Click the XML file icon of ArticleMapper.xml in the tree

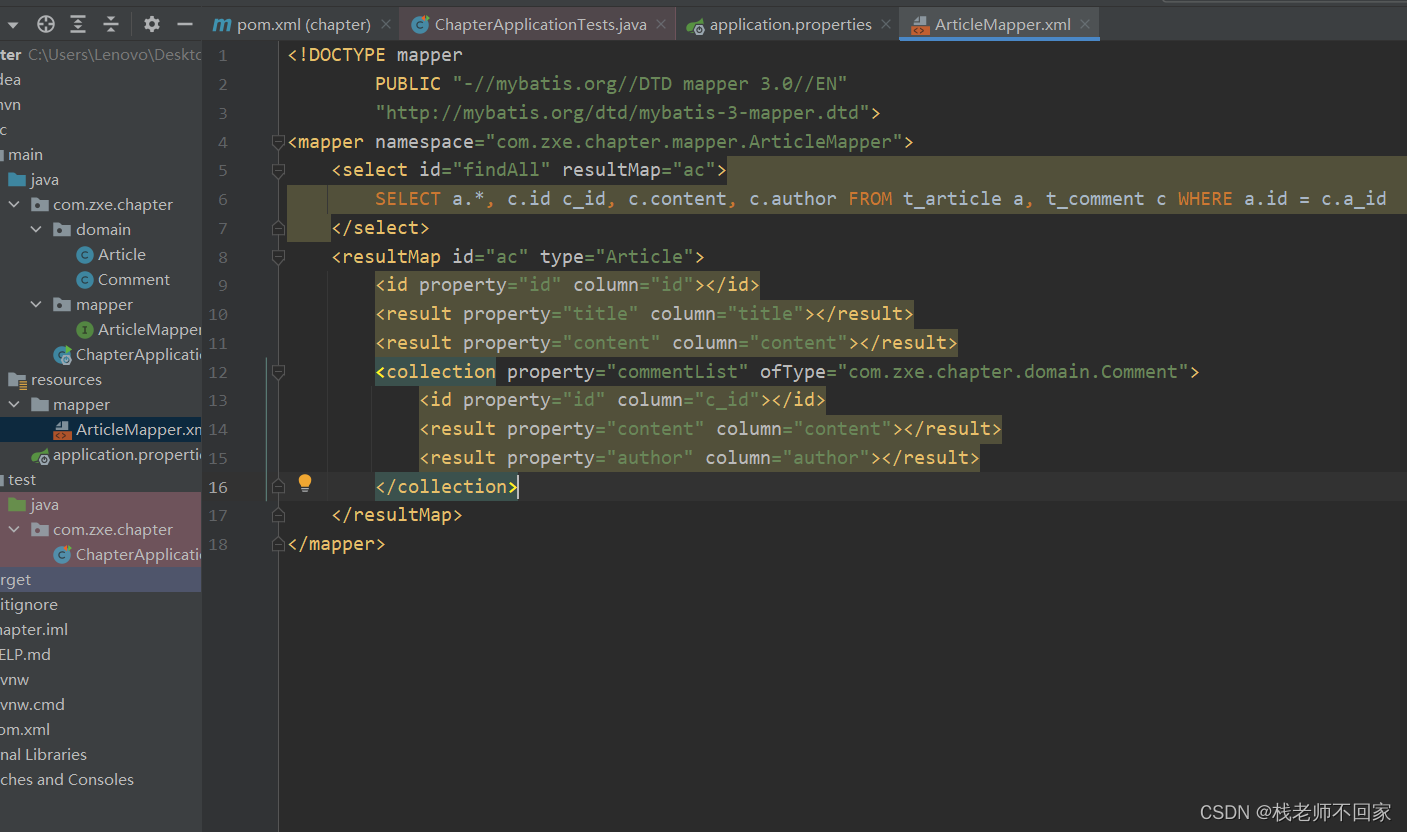[62, 430]
